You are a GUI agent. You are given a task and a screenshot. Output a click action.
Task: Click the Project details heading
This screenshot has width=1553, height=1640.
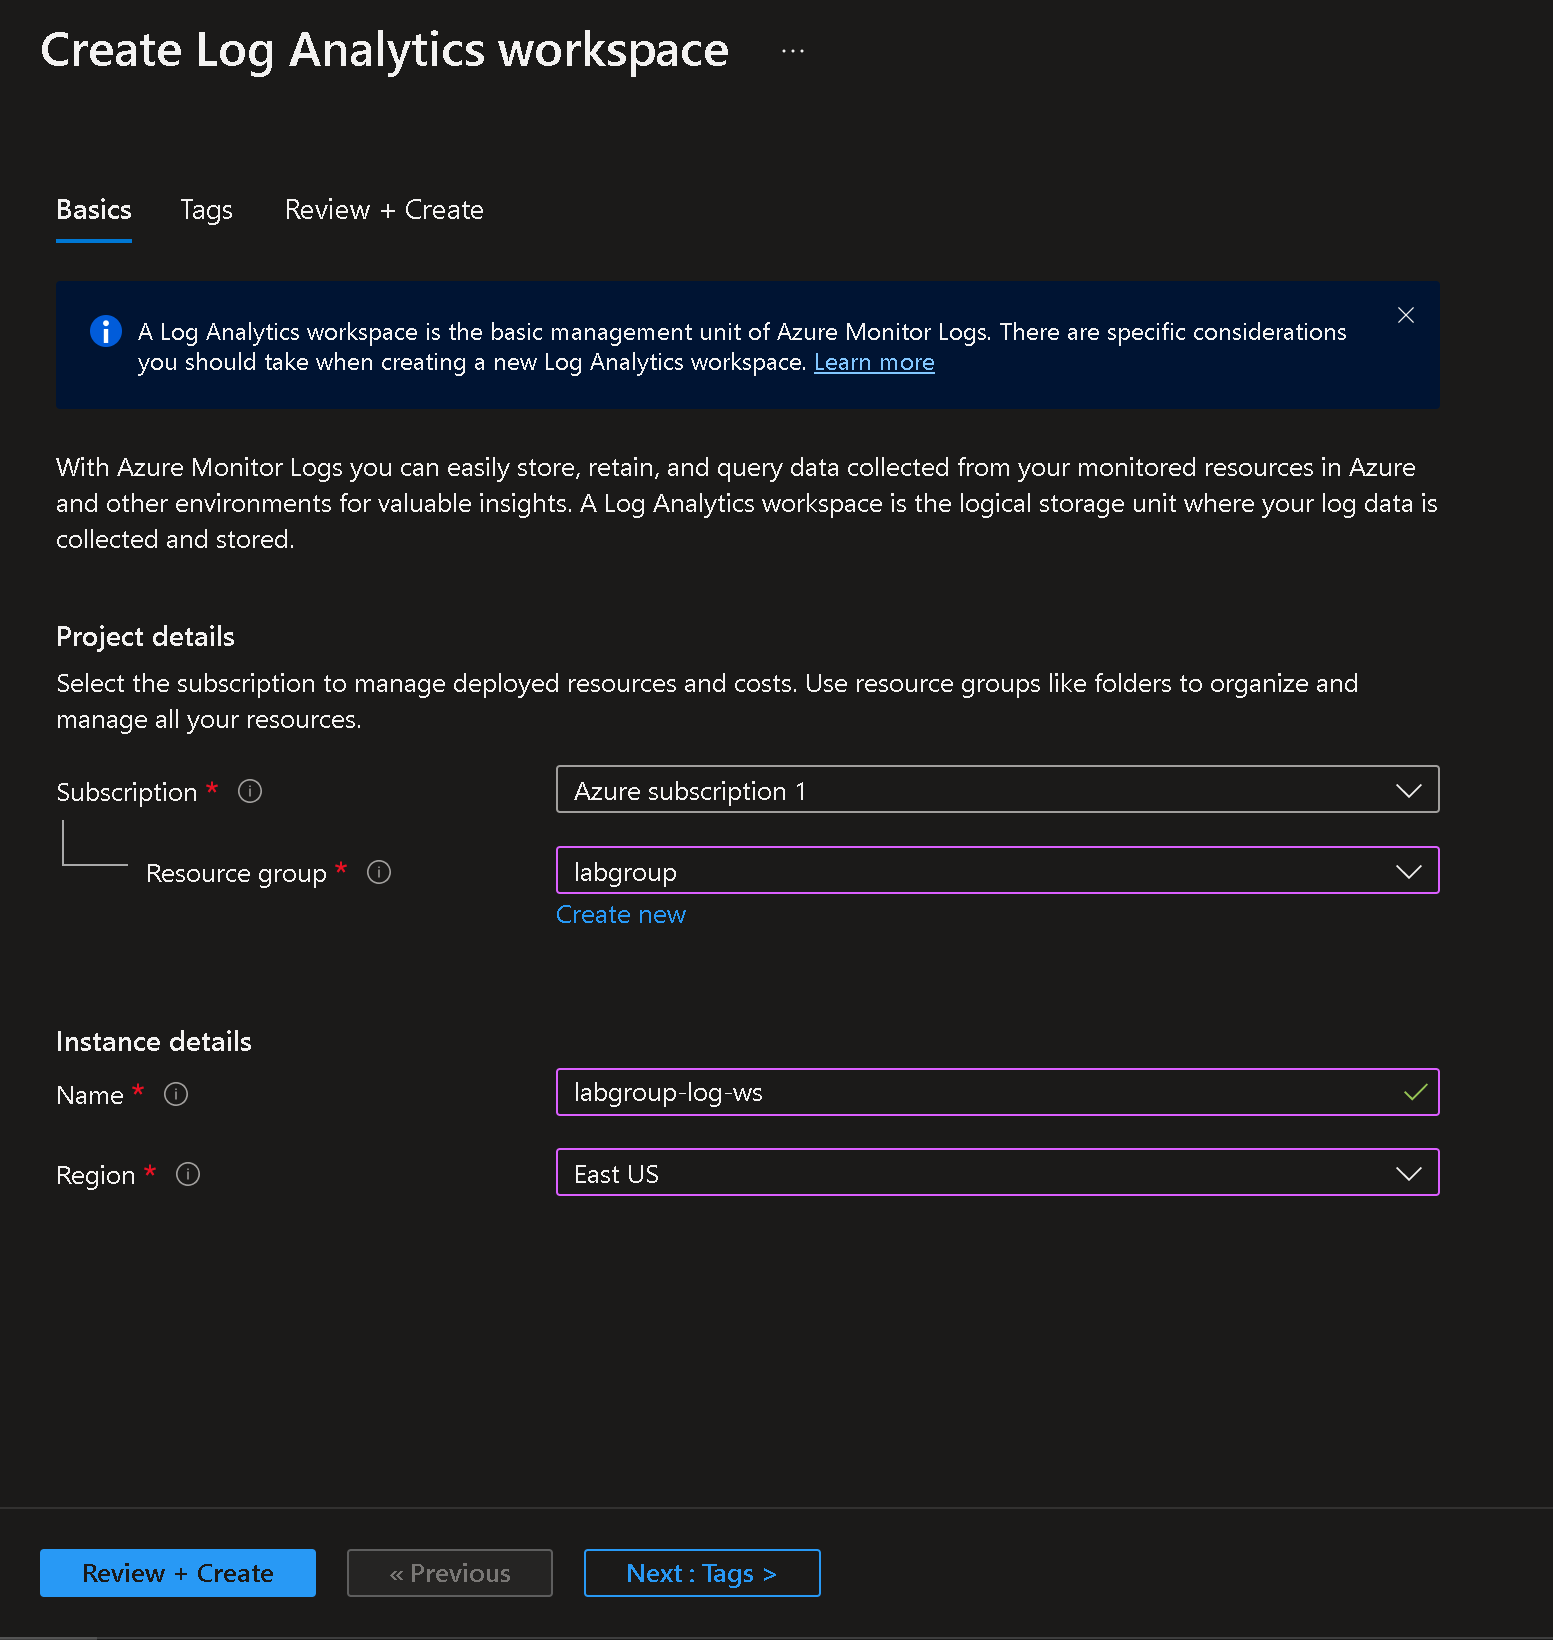(145, 637)
